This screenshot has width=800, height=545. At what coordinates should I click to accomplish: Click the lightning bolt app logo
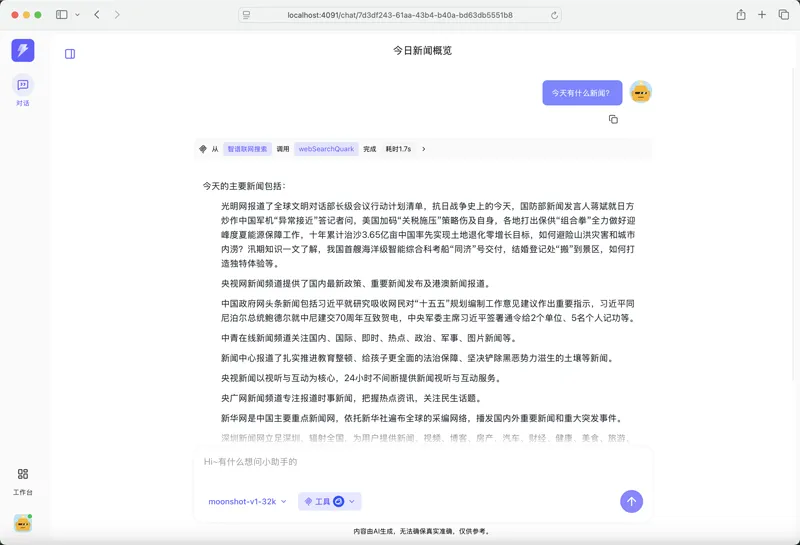pyautogui.click(x=22, y=50)
